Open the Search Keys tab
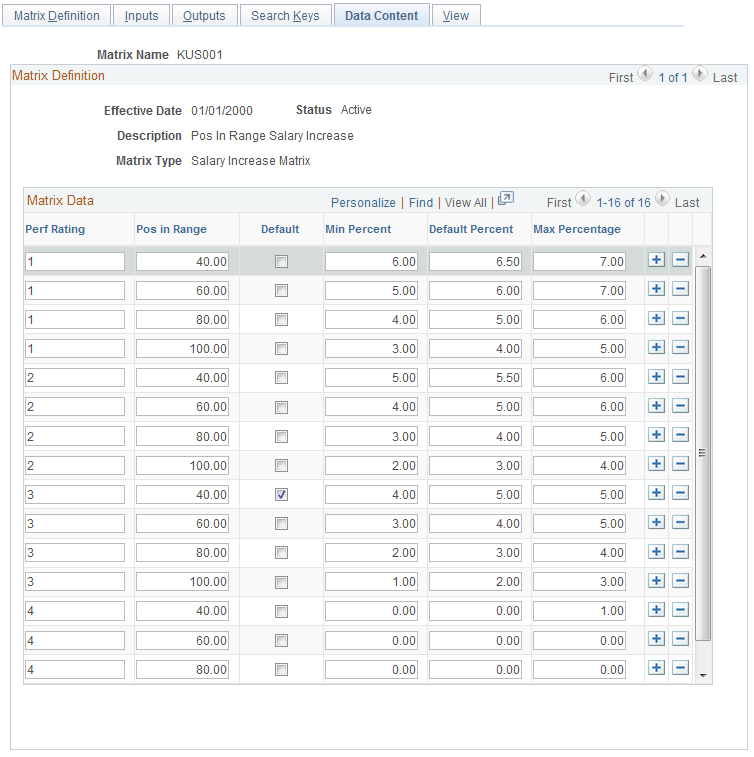This screenshot has width=754, height=757. click(x=285, y=15)
